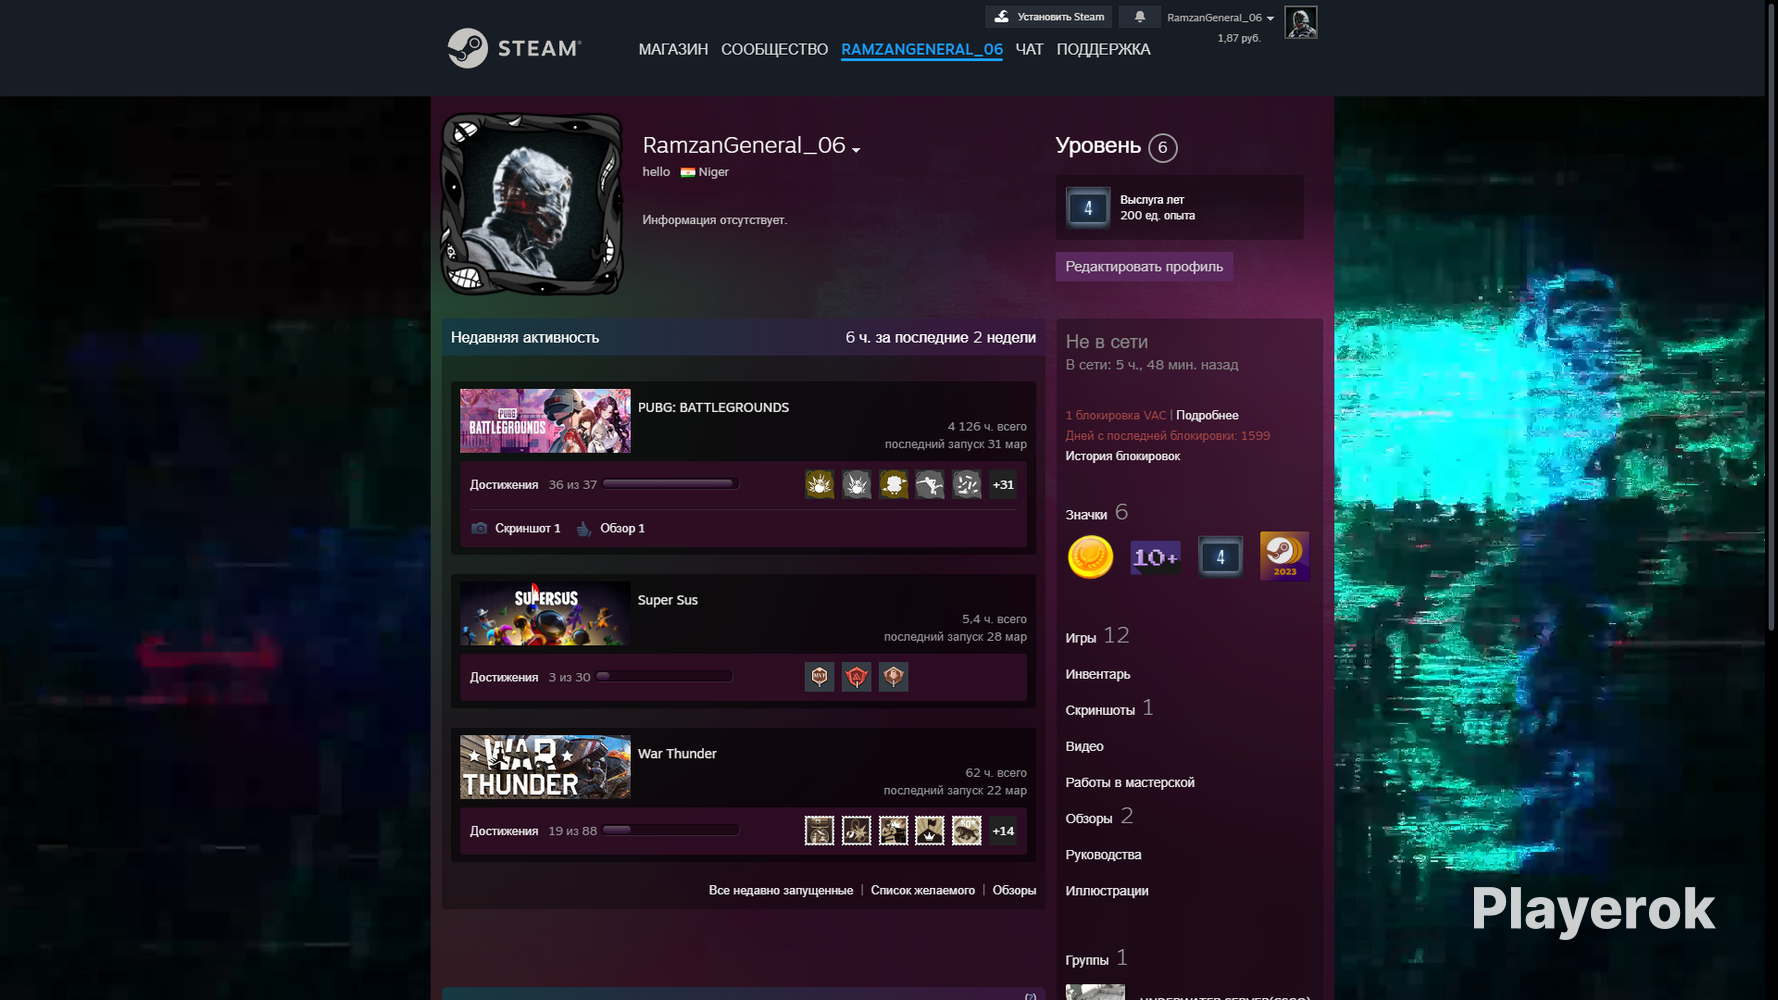This screenshot has width=1778, height=1000.
Task: Click the PUBG achievements progress bar
Action: (x=671, y=484)
